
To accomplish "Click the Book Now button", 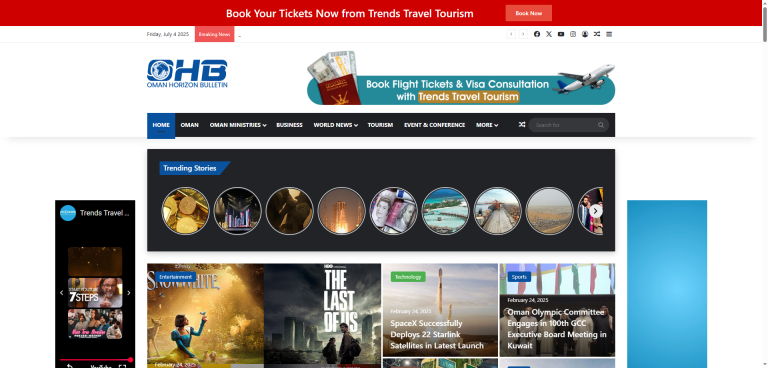I will (528, 13).
